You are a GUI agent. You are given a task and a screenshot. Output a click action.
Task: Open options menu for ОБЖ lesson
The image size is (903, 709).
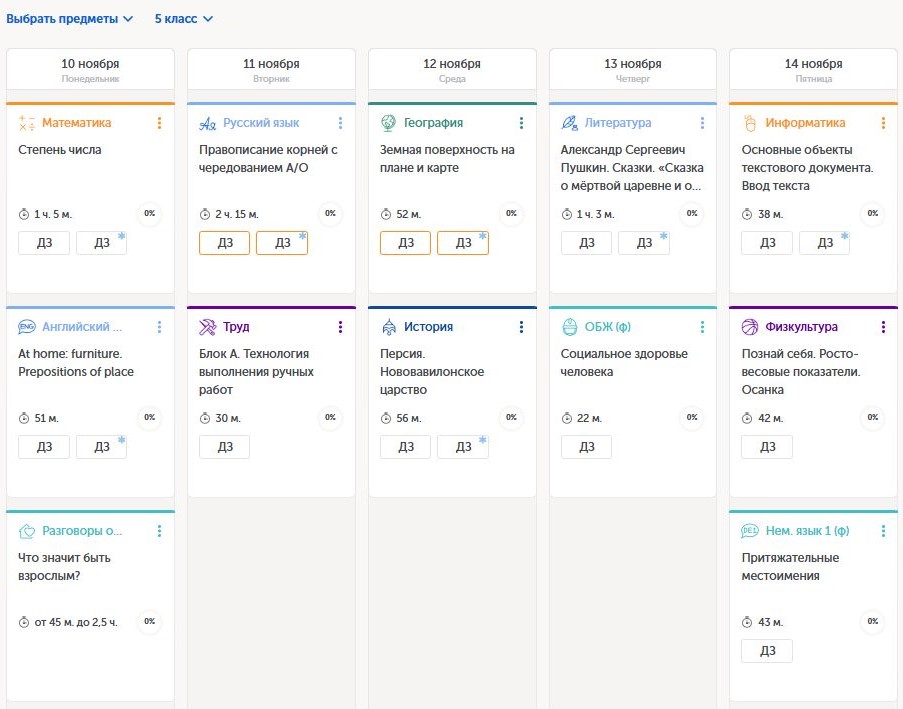click(x=702, y=327)
